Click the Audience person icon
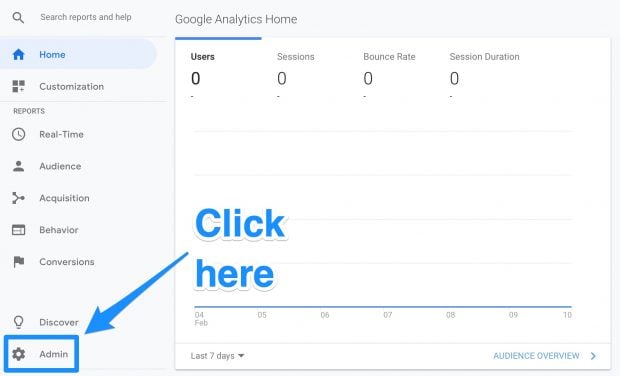This screenshot has height=376, width=620. [x=18, y=166]
